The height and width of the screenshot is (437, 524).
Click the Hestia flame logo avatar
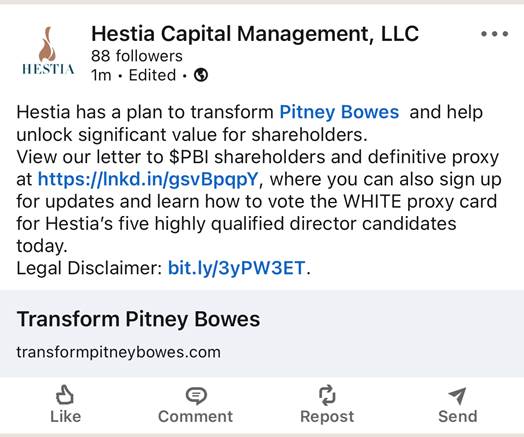click(48, 50)
